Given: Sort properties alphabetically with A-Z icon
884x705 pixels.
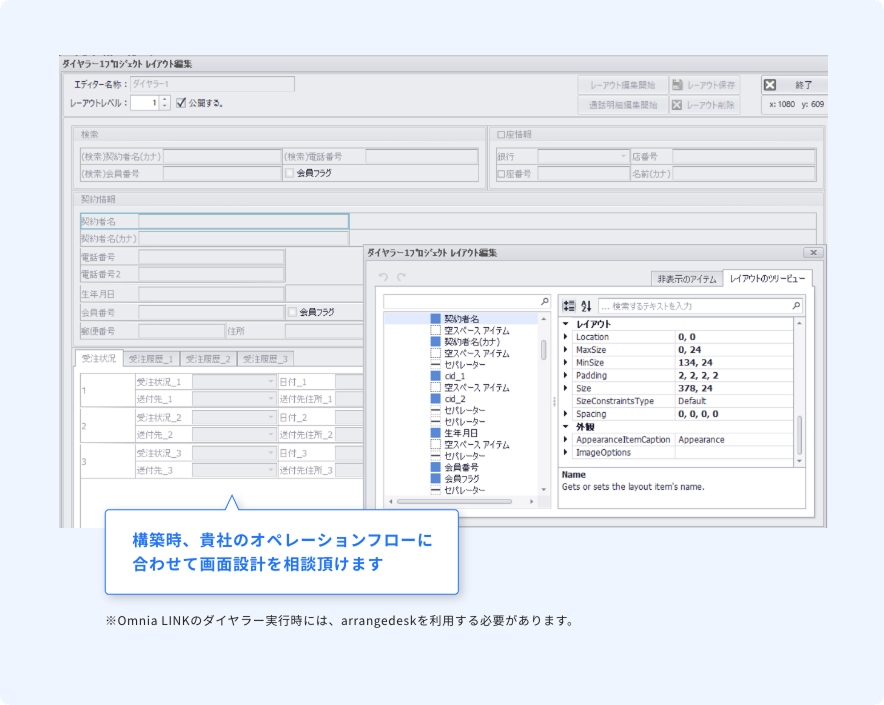Looking at the screenshot, I should pyautogui.click(x=586, y=305).
